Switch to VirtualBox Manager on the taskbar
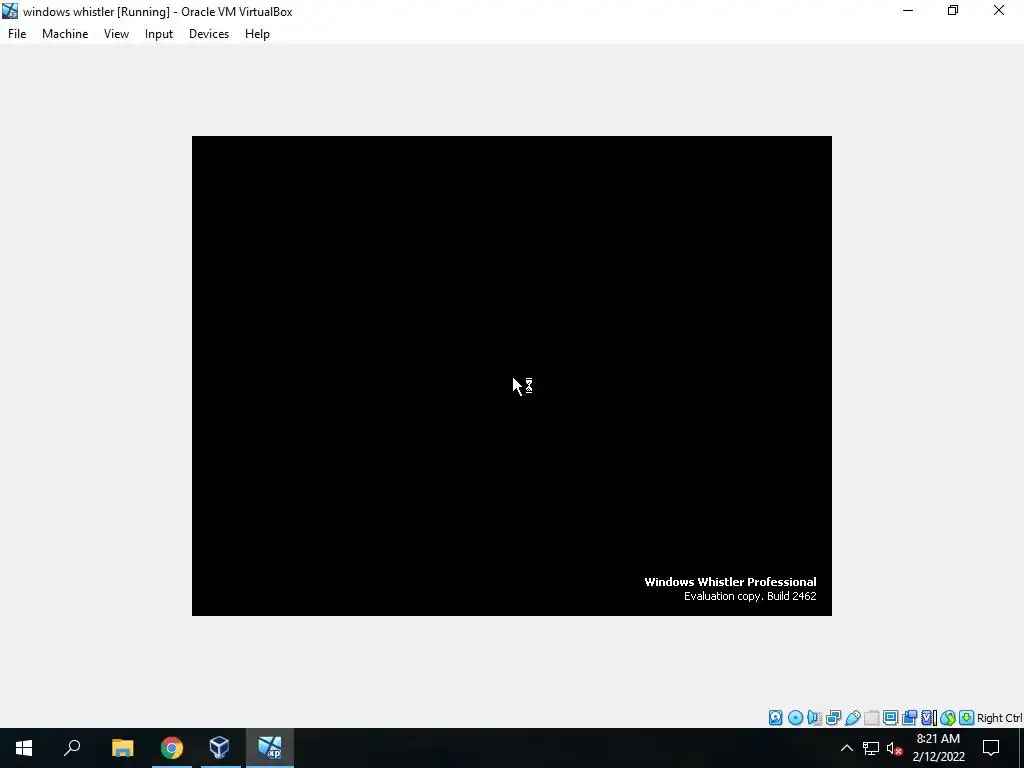This screenshot has height=768, width=1024. click(219, 748)
